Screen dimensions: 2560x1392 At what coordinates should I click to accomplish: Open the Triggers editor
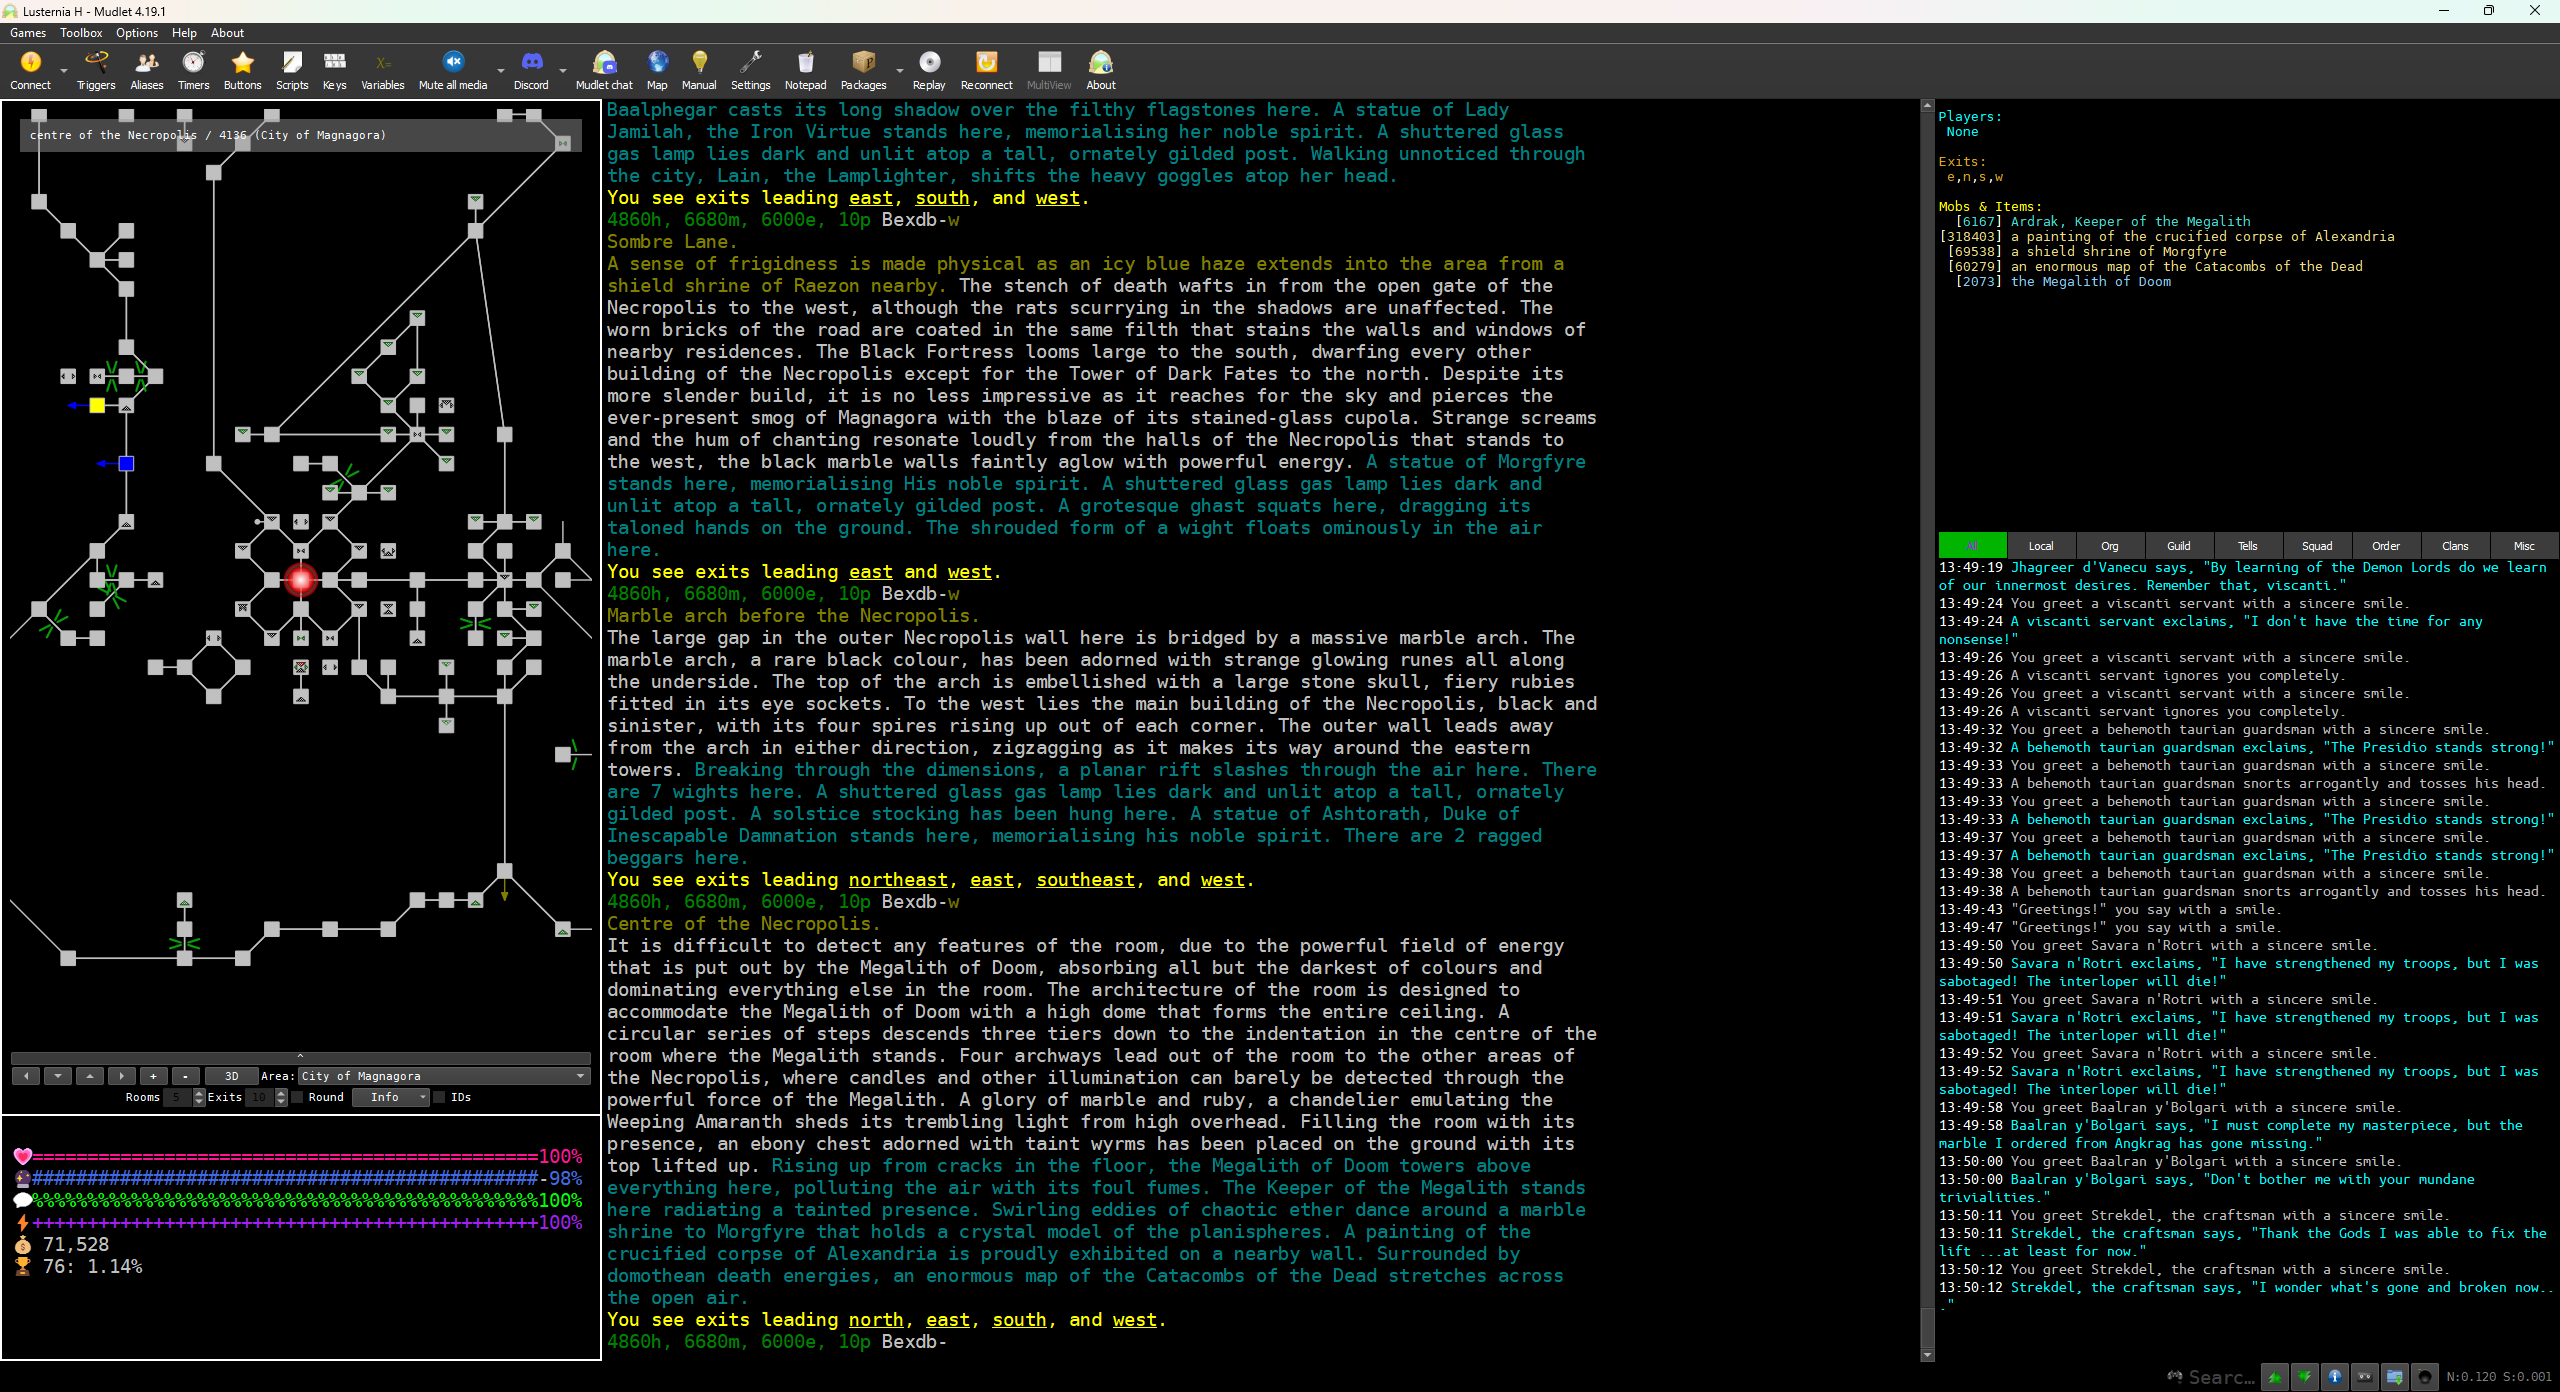point(95,68)
